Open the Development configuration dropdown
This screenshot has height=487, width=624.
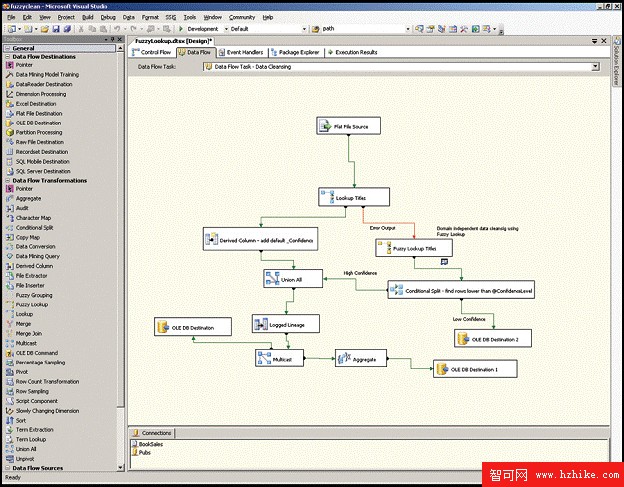226,29
